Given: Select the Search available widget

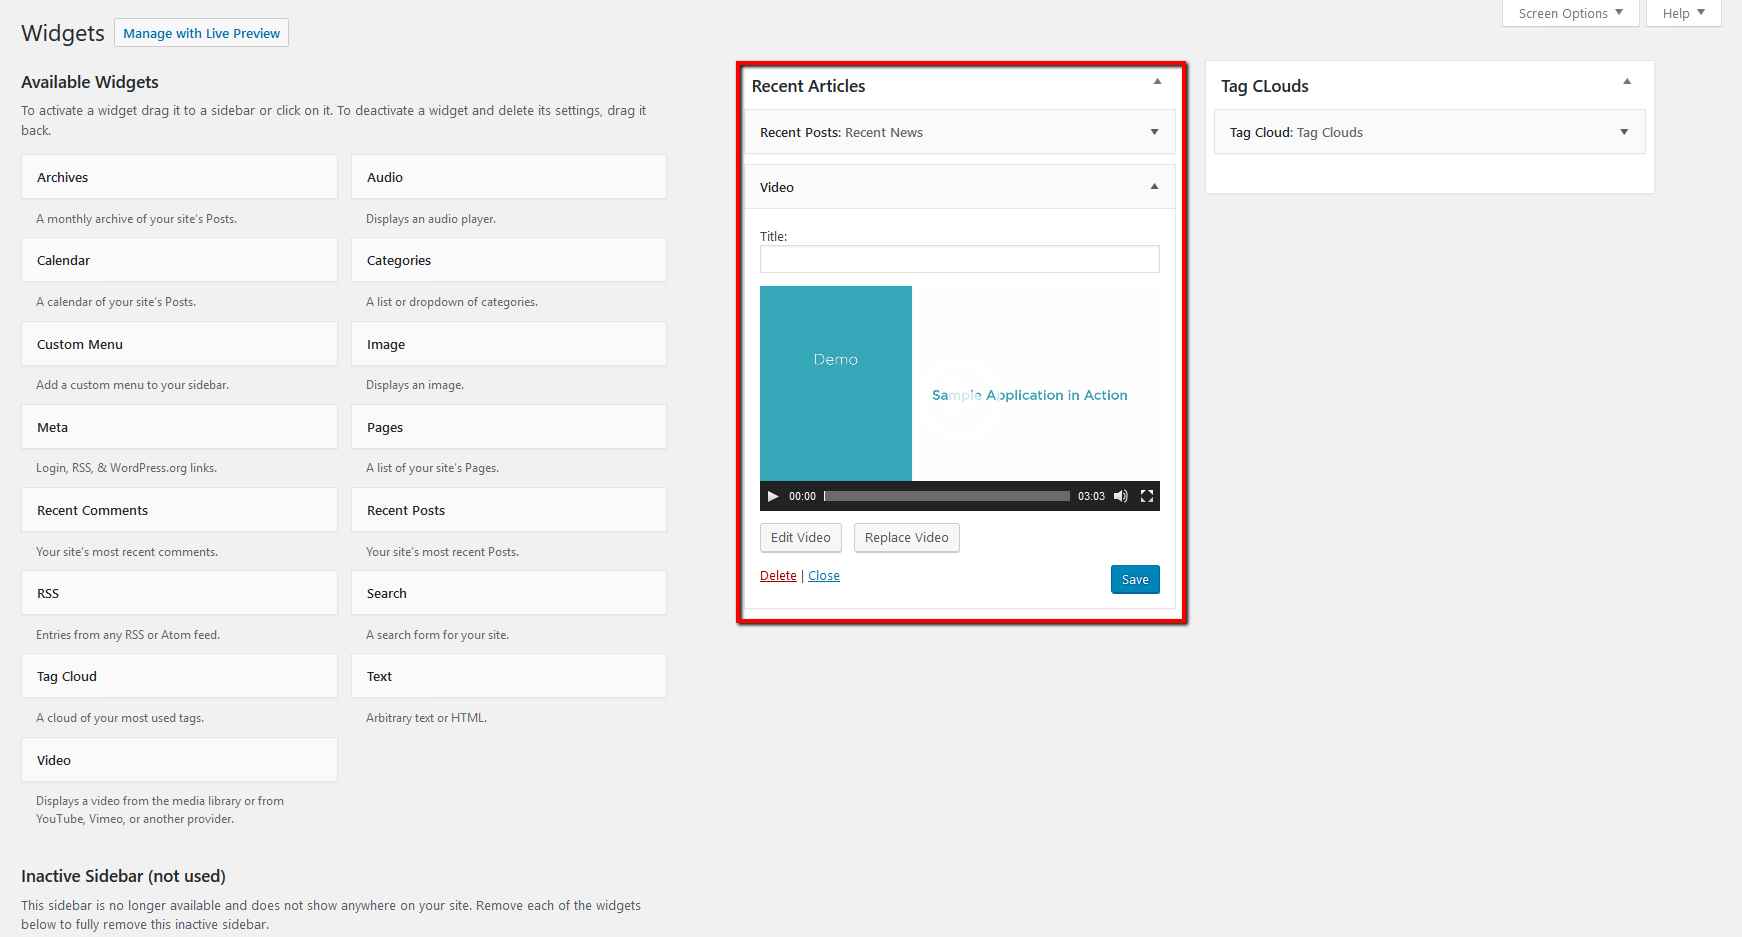Looking at the screenshot, I should tap(509, 593).
